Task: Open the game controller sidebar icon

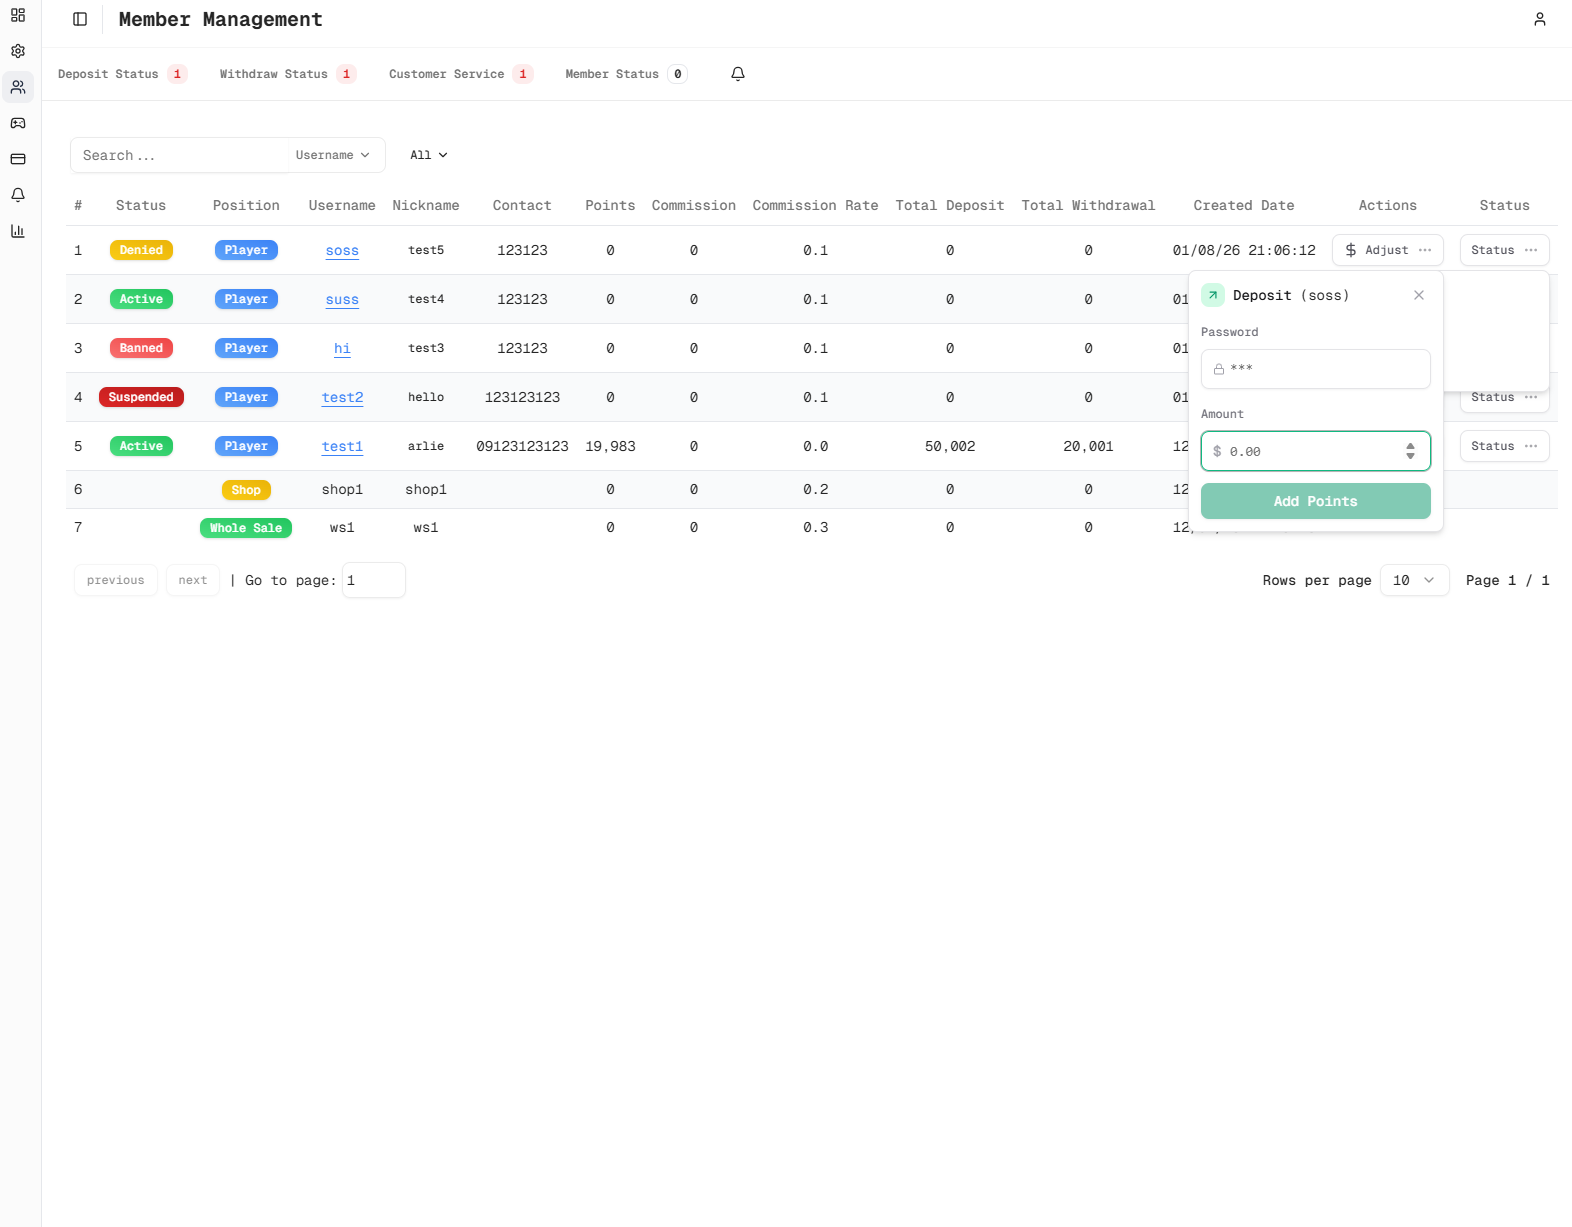Action: pos(18,123)
